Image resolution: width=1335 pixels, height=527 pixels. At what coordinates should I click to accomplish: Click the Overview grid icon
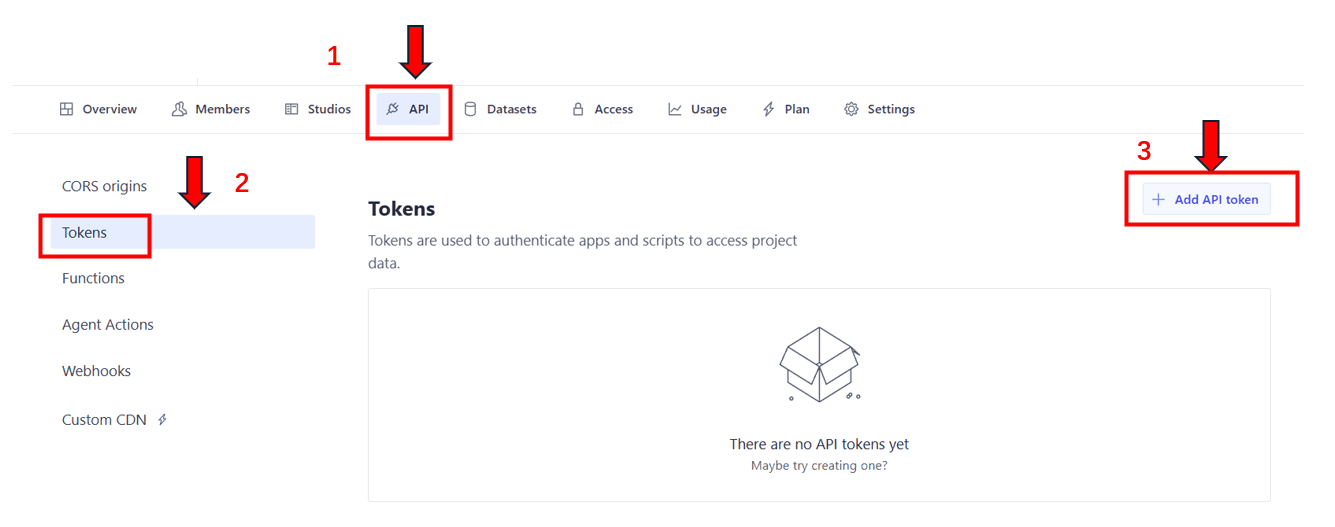(67, 109)
